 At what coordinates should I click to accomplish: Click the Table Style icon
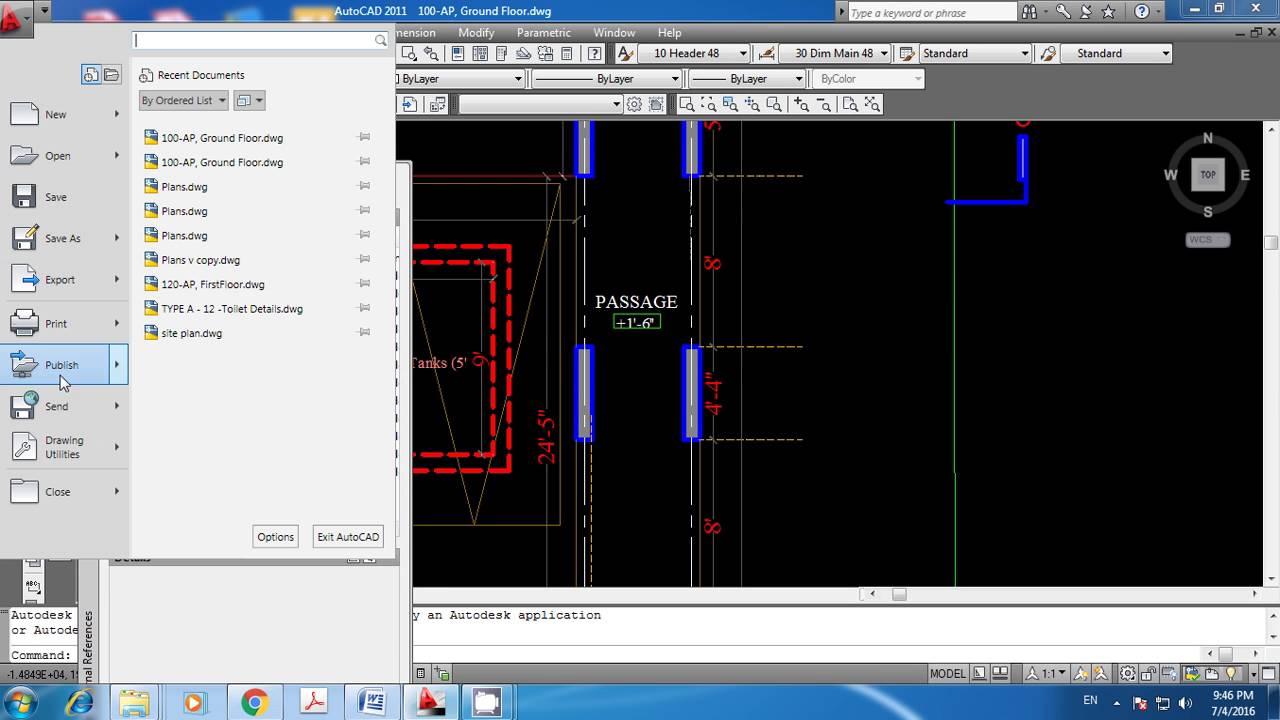click(x=908, y=54)
